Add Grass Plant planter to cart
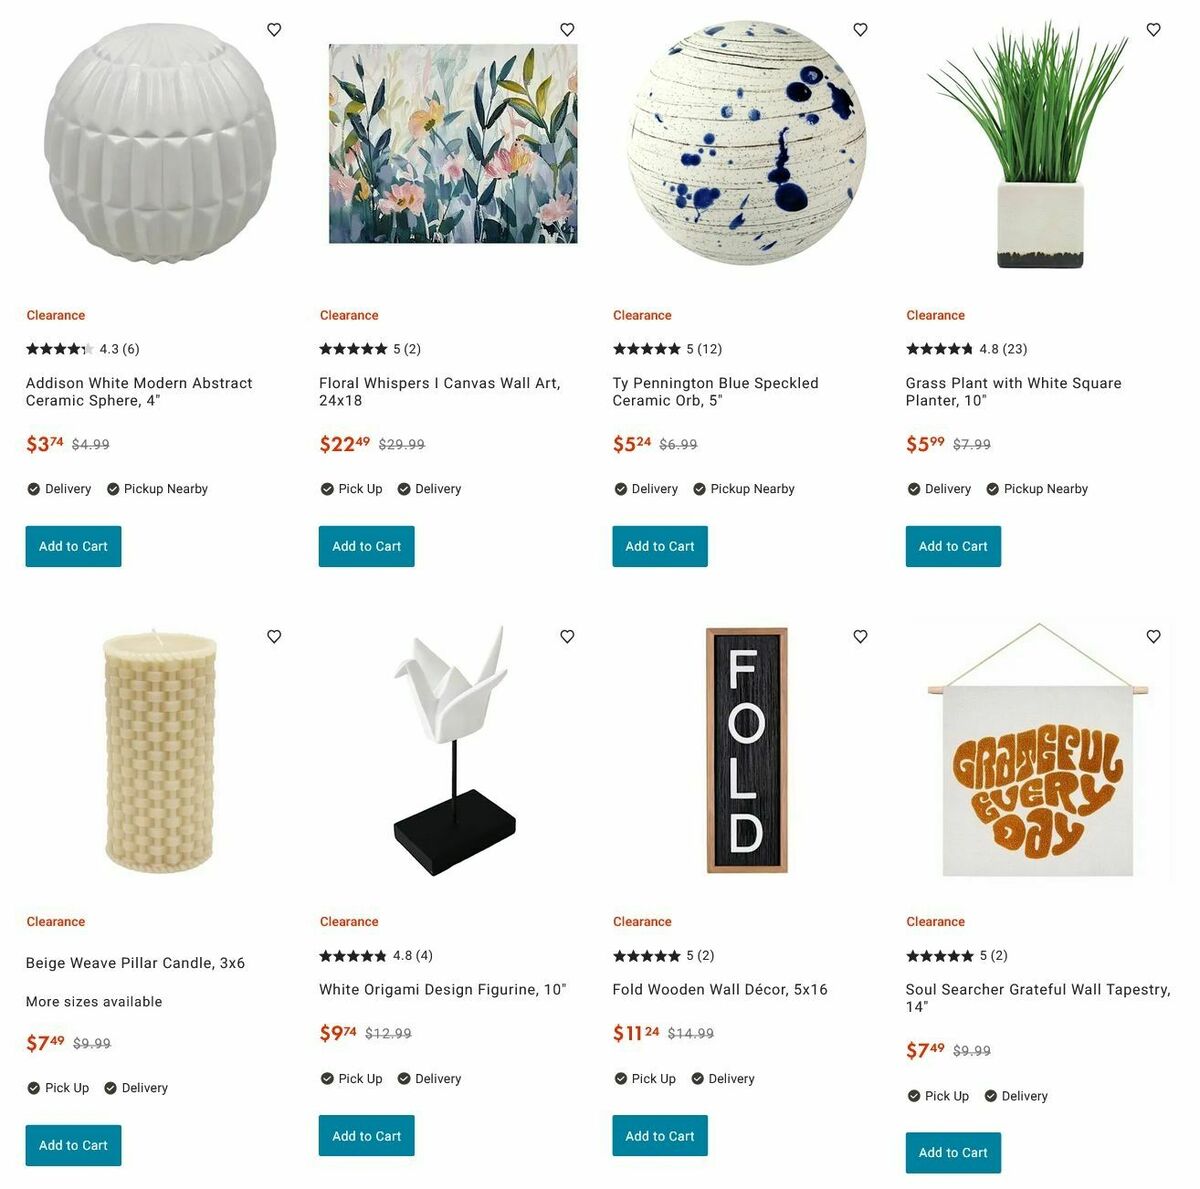1200x1189 pixels. coord(953,546)
